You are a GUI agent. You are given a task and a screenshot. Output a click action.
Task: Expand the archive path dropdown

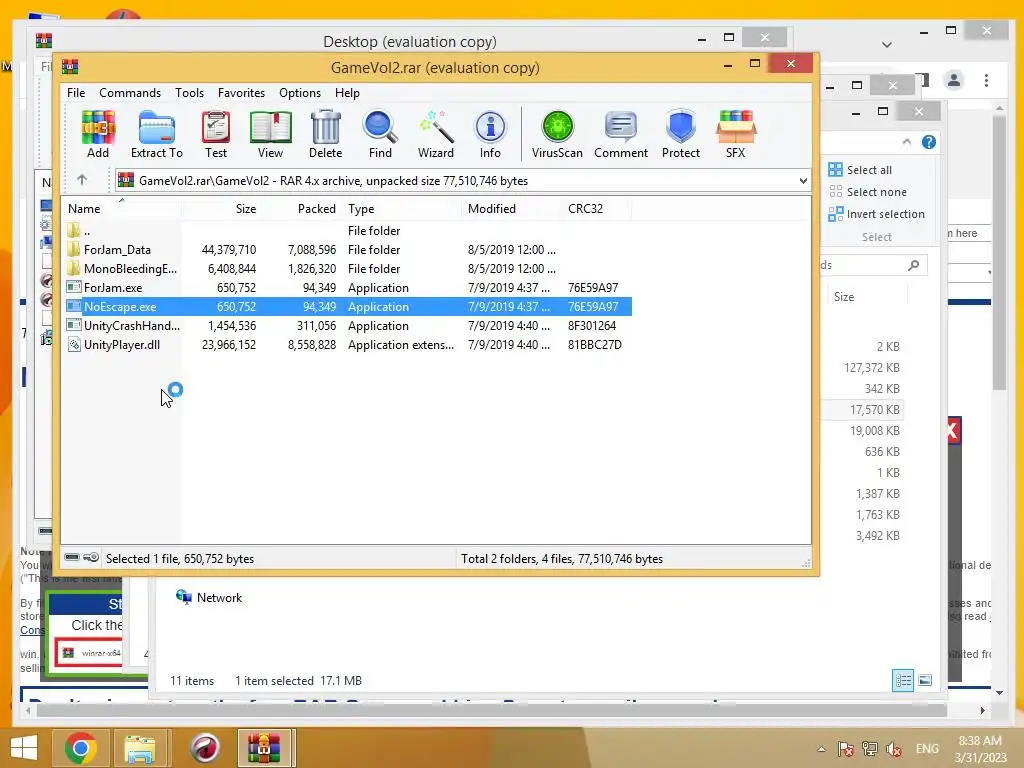coord(803,181)
